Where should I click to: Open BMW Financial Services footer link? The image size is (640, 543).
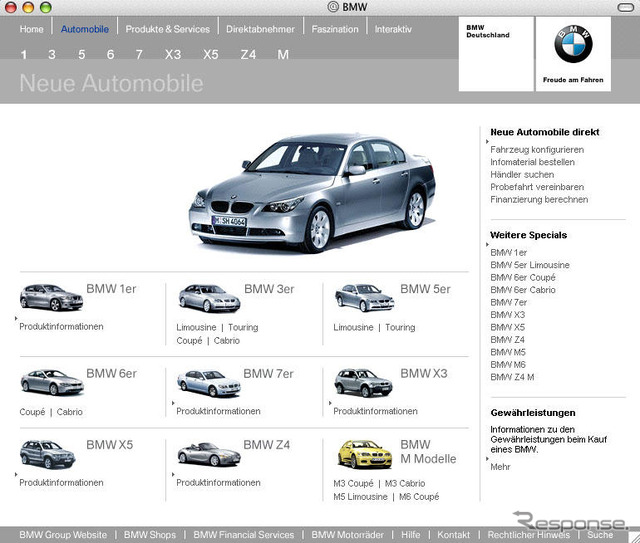pyautogui.click(x=244, y=535)
